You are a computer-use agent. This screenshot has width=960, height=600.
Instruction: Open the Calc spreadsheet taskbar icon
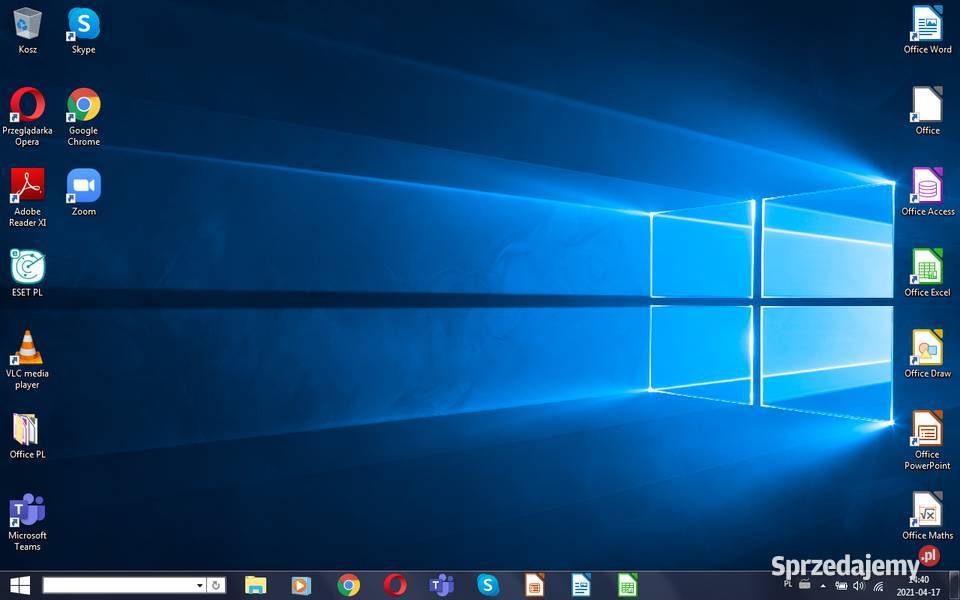(x=627, y=585)
